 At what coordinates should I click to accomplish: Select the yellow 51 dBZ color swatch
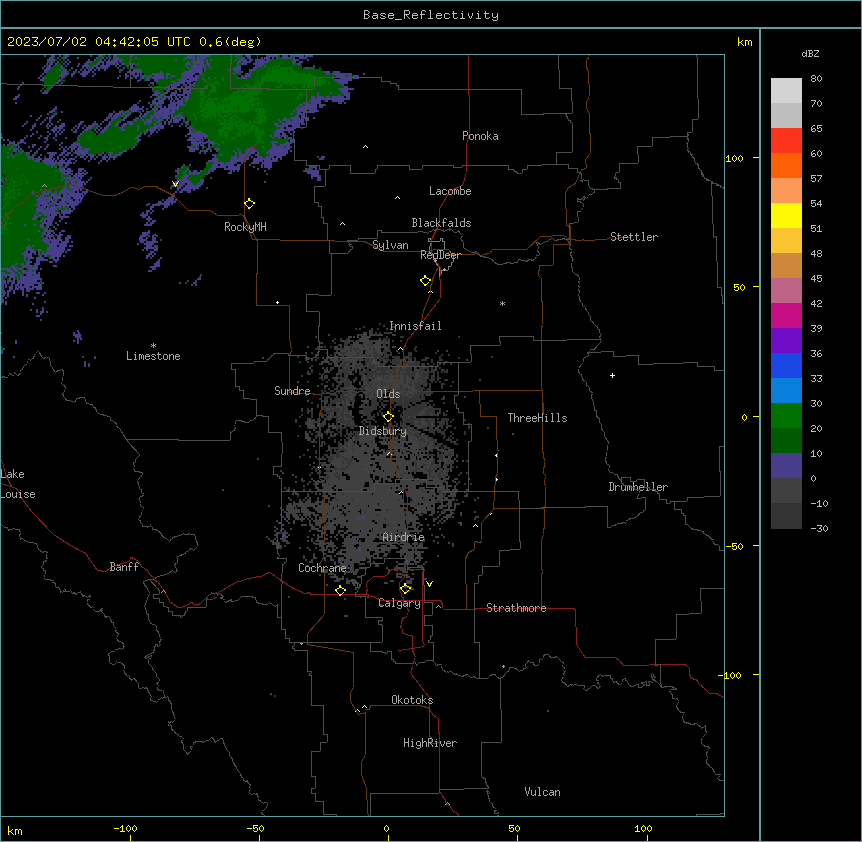[786, 215]
